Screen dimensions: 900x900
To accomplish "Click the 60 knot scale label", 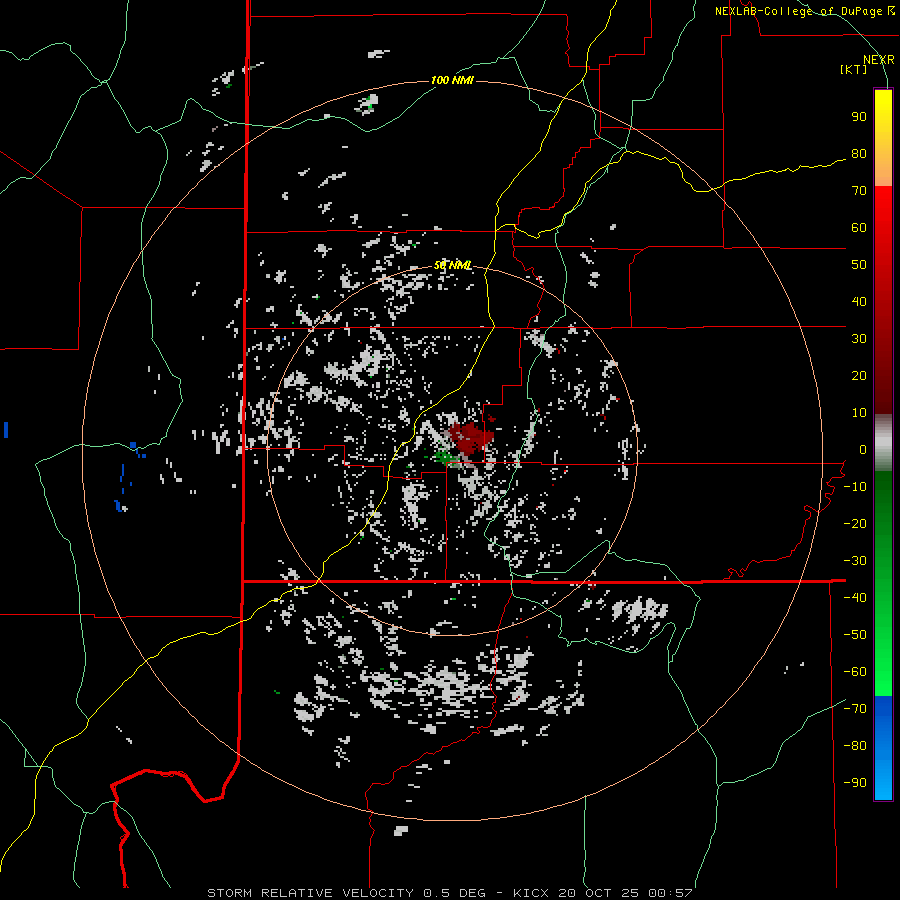I will (859, 228).
